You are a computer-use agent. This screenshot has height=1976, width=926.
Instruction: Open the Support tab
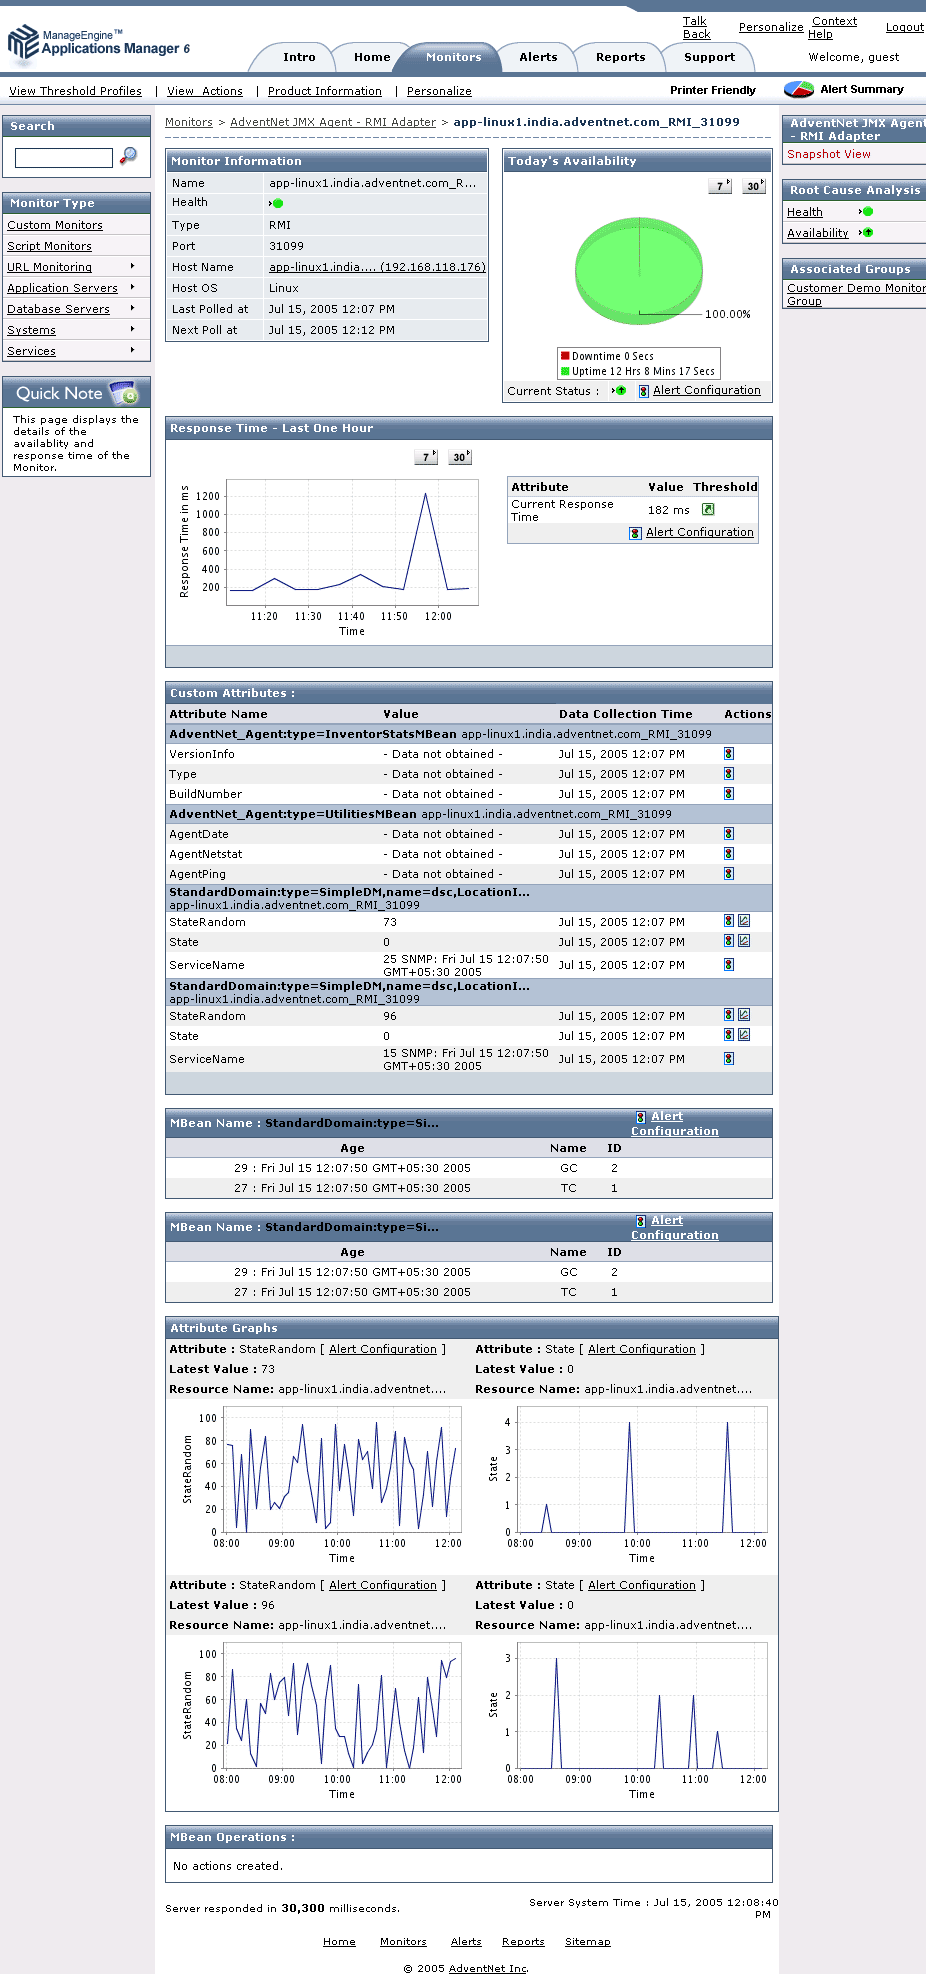pos(710,58)
